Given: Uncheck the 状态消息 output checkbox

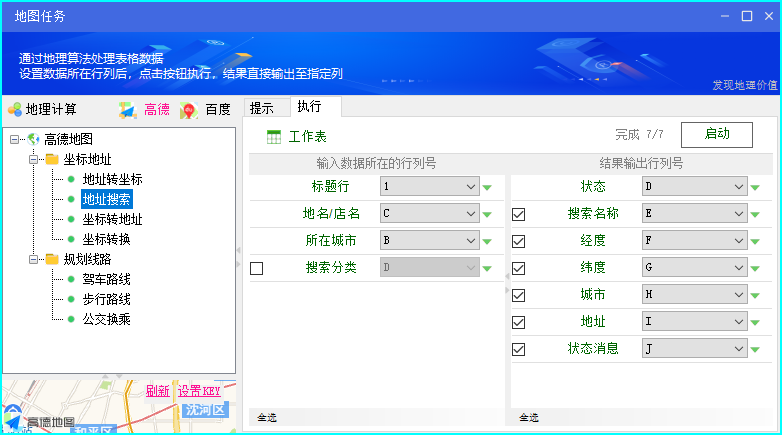Looking at the screenshot, I should click(x=518, y=349).
